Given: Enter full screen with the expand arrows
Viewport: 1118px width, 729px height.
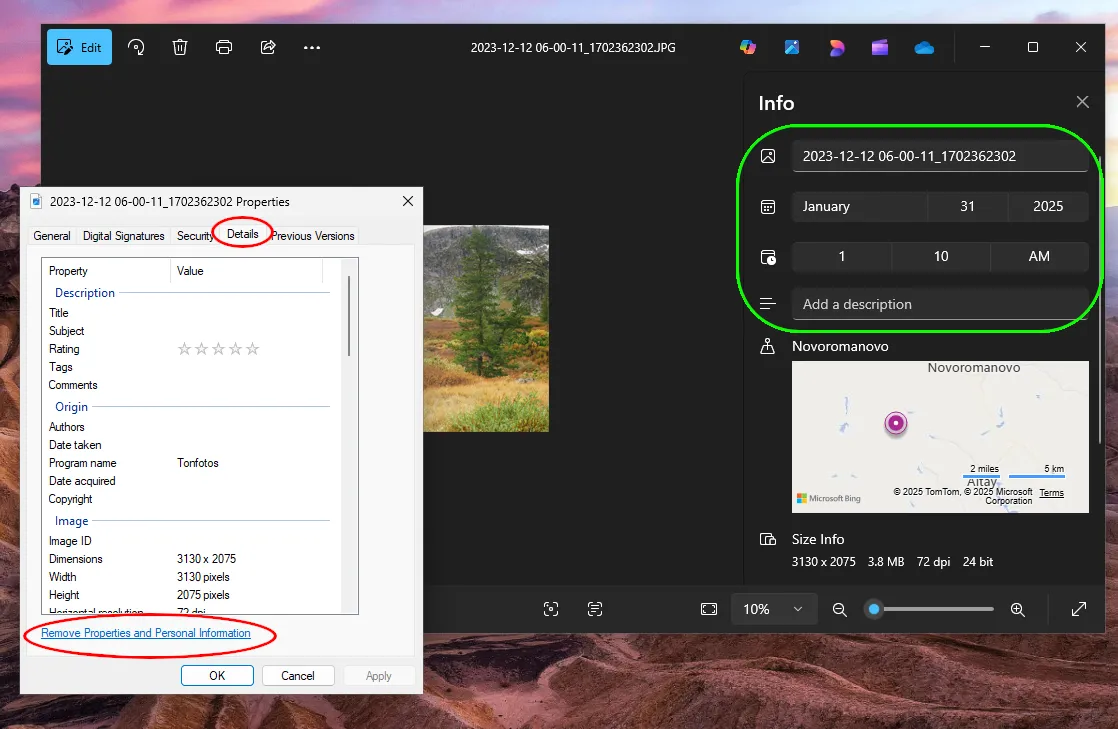Looking at the screenshot, I should [x=1079, y=609].
